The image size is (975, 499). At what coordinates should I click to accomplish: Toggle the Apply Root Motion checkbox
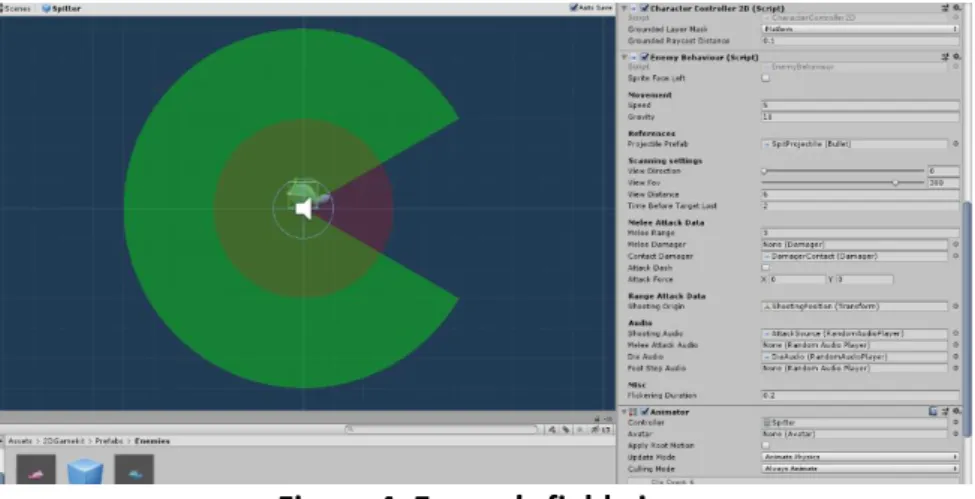[765, 445]
